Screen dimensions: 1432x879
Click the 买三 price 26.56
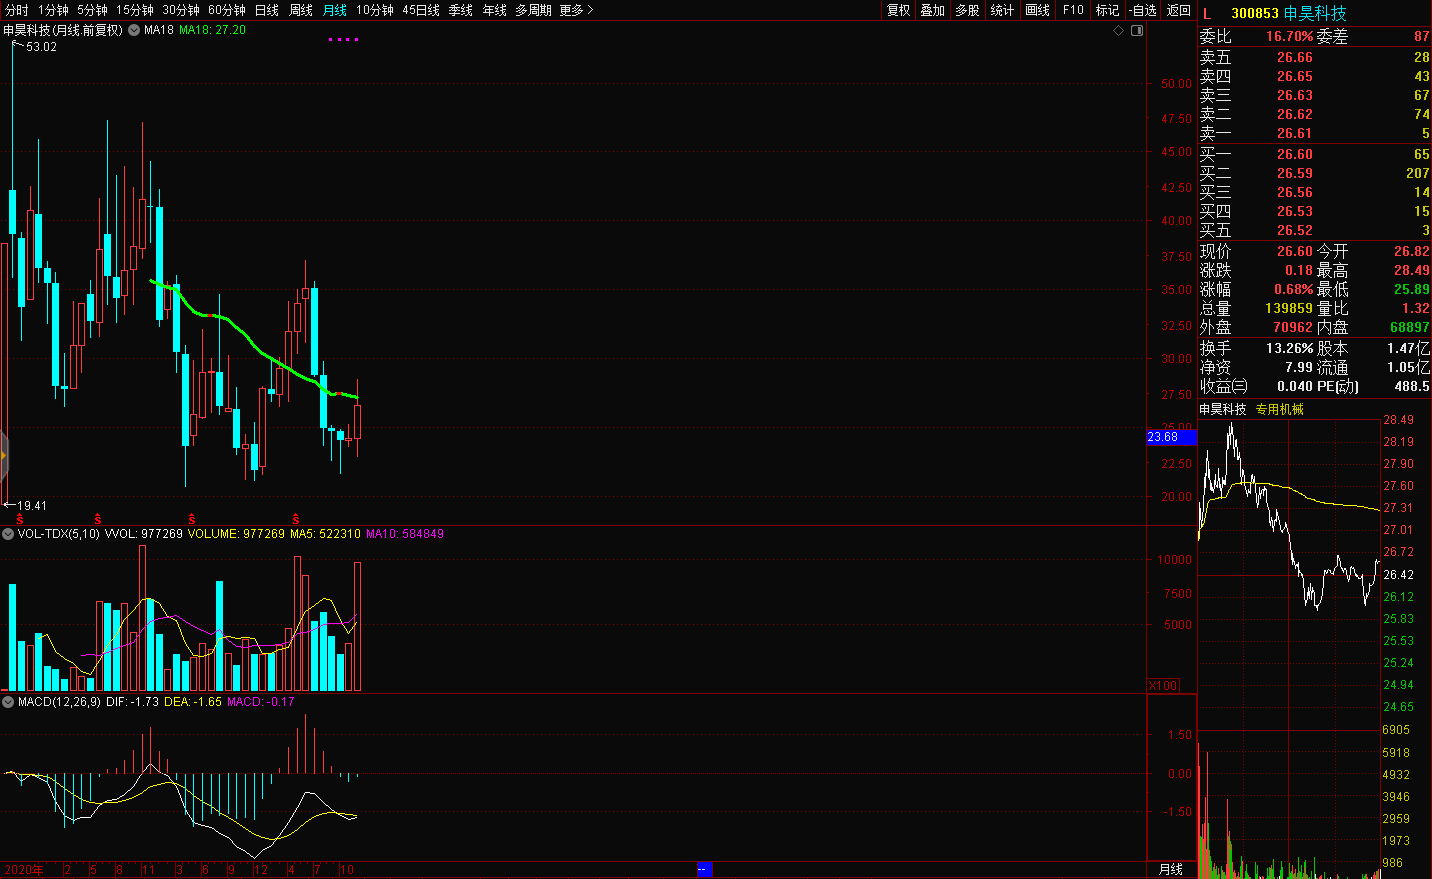click(x=1295, y=192)
